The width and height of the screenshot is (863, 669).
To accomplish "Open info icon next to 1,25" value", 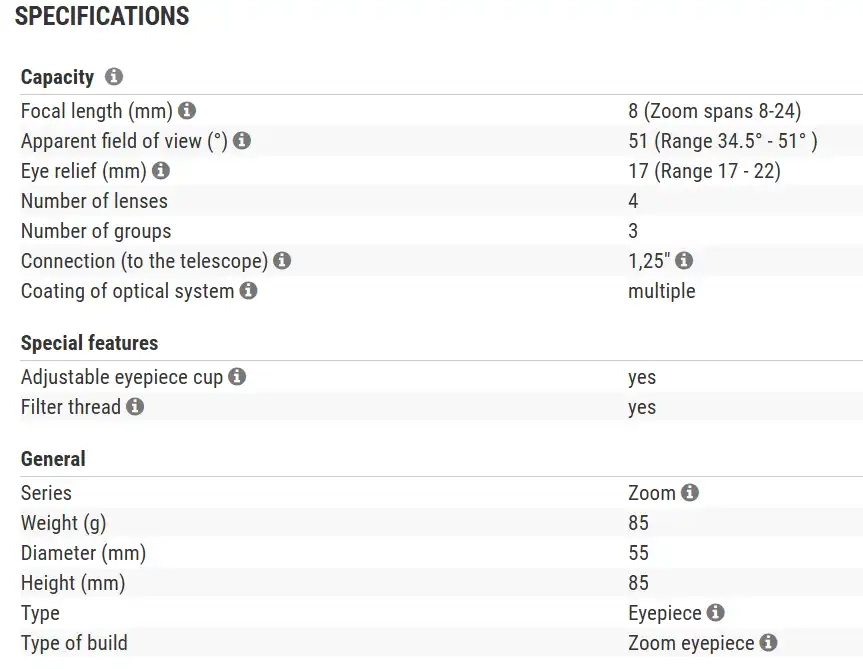I will click(683, 261).
